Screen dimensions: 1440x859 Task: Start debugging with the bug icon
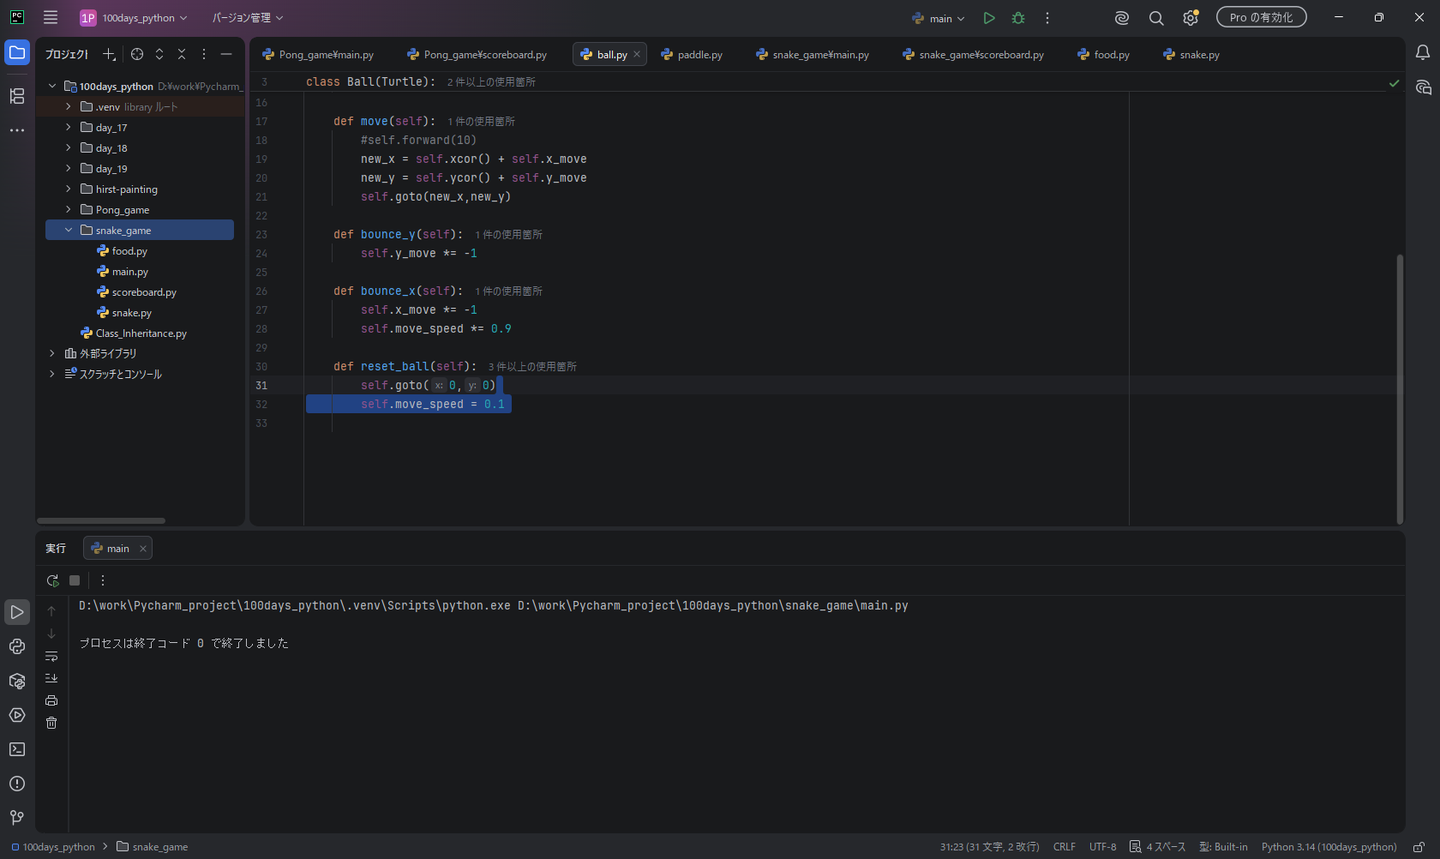1018,18
